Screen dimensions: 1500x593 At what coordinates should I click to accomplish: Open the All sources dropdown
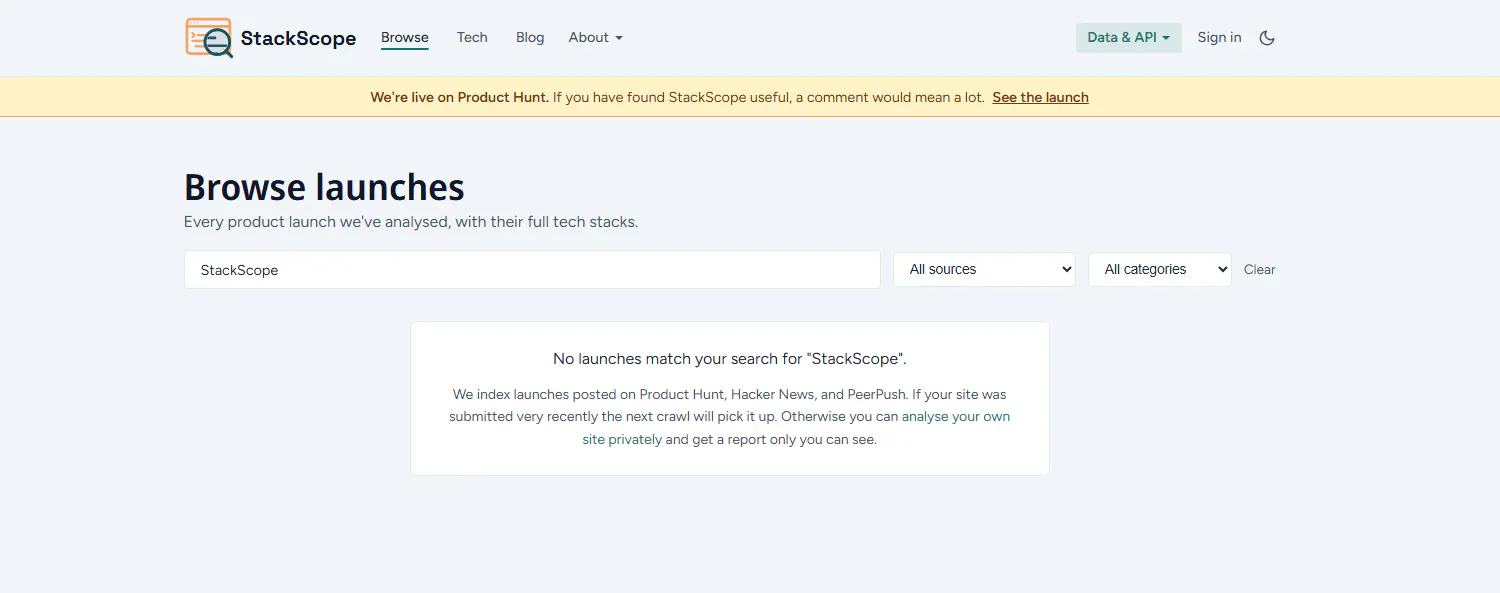(984, 269)
